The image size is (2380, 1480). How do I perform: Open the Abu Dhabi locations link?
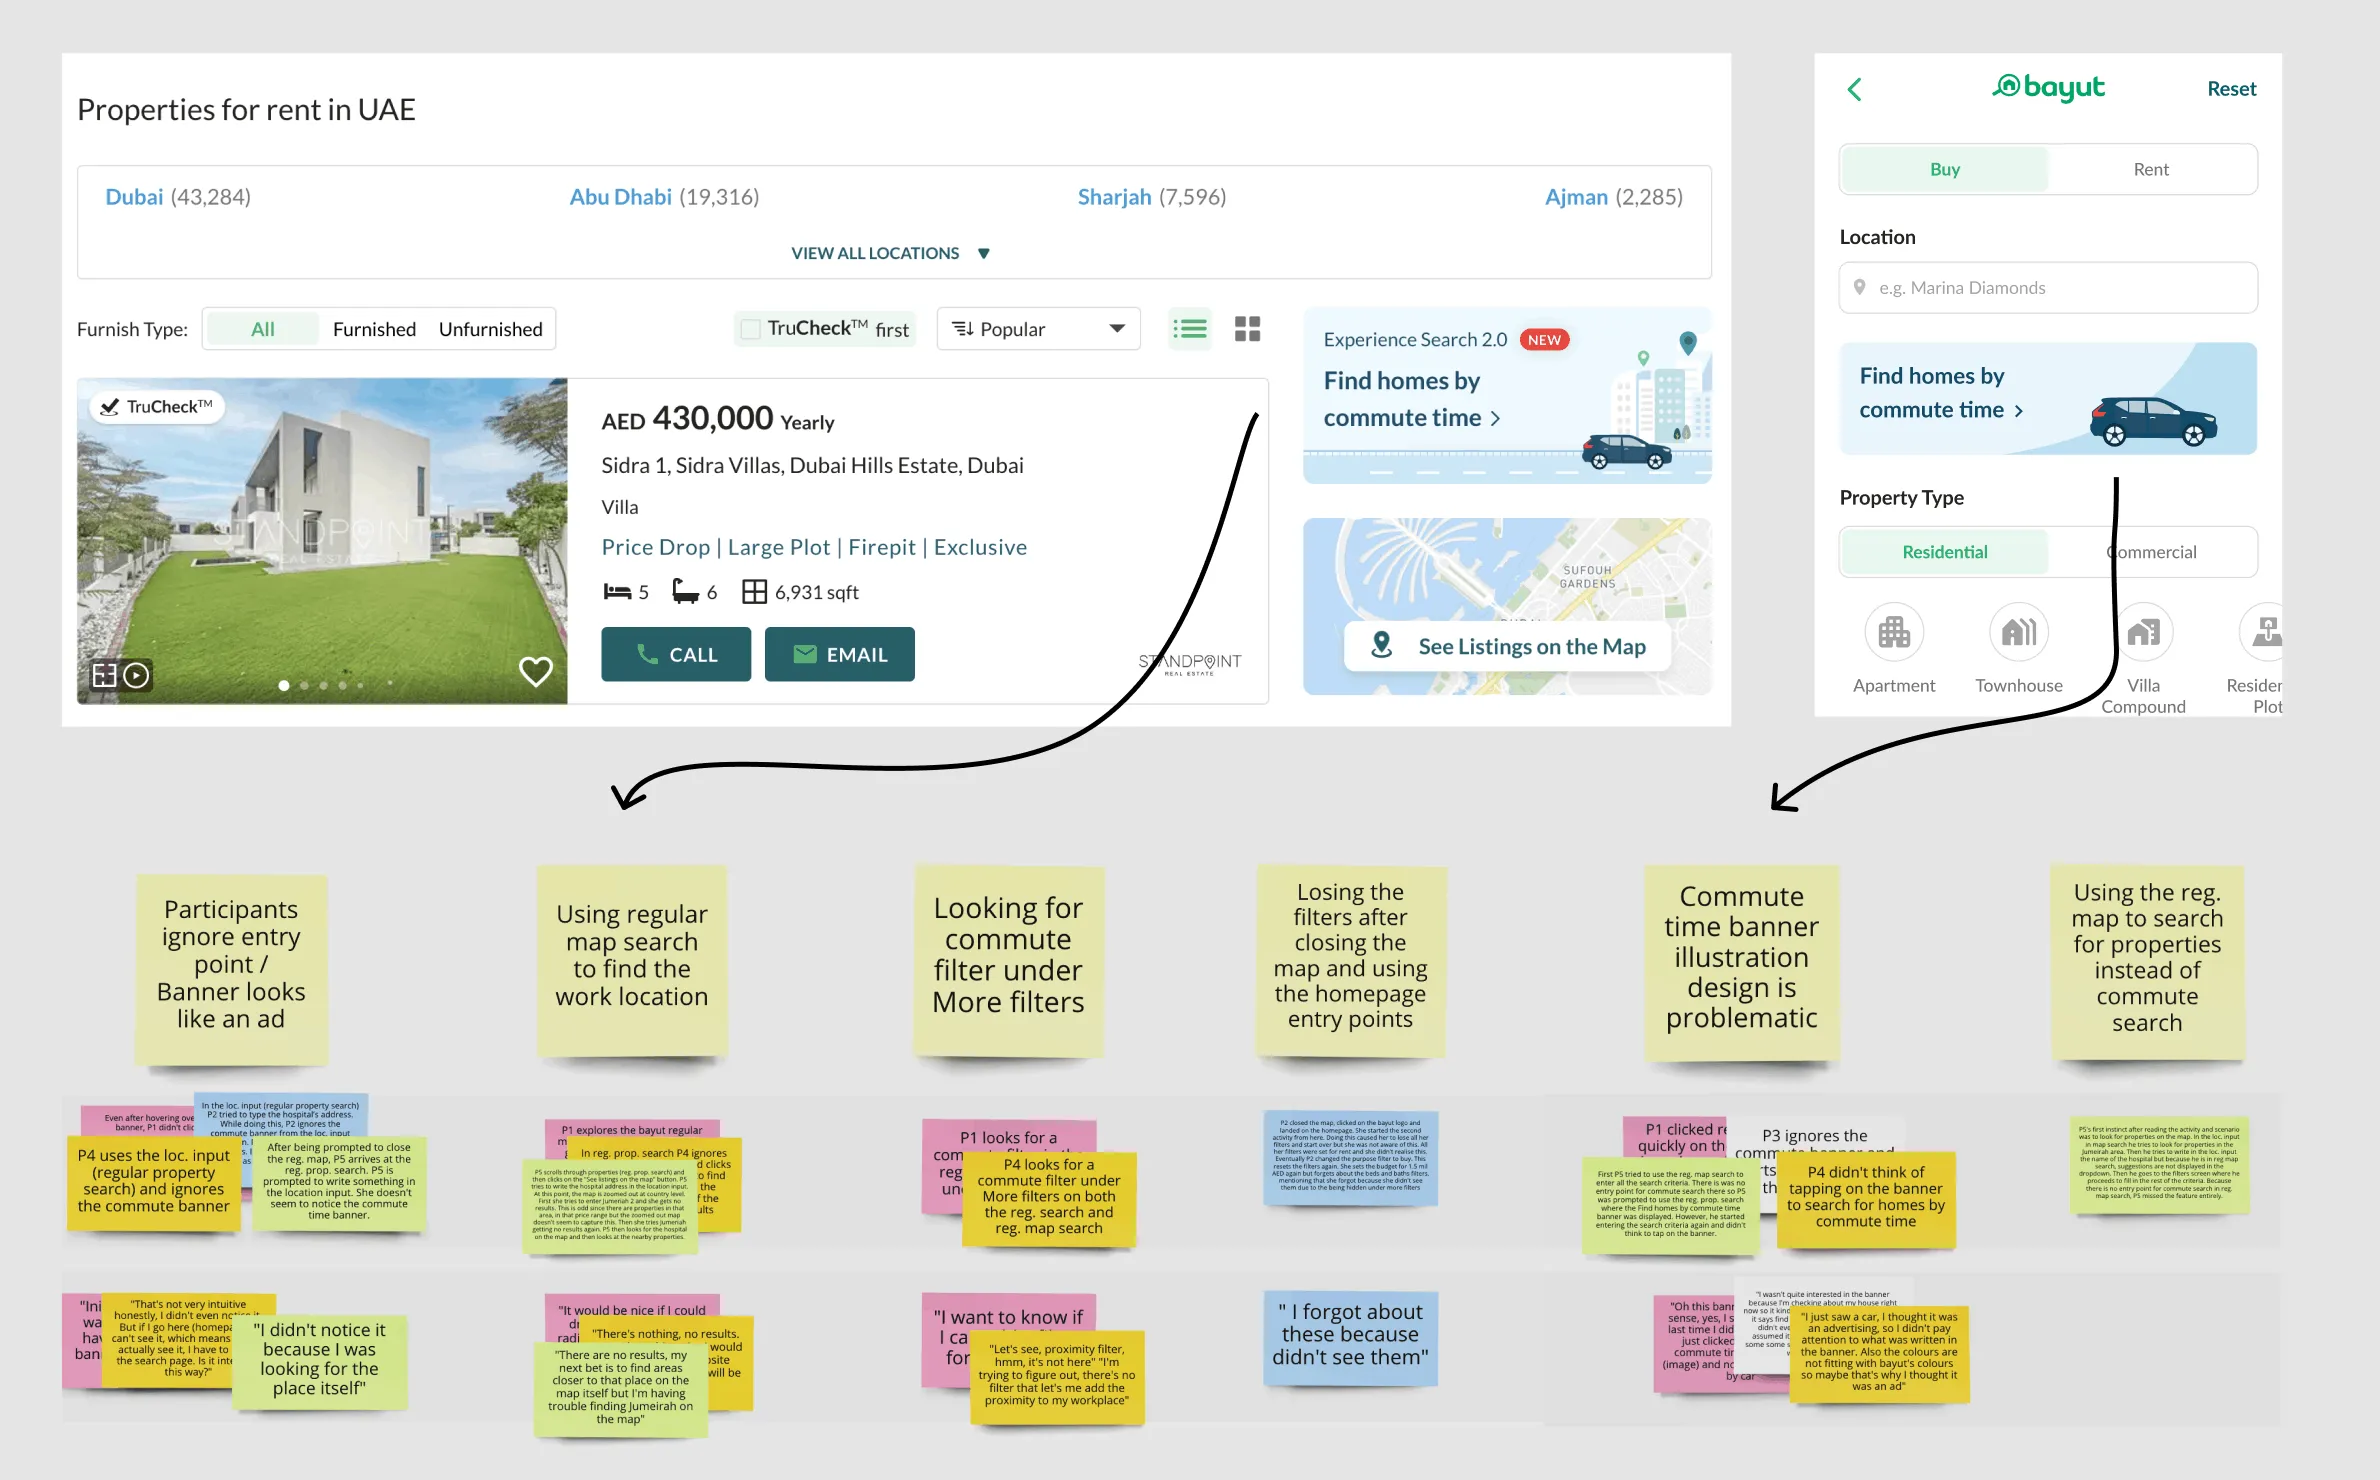(620, 197)
